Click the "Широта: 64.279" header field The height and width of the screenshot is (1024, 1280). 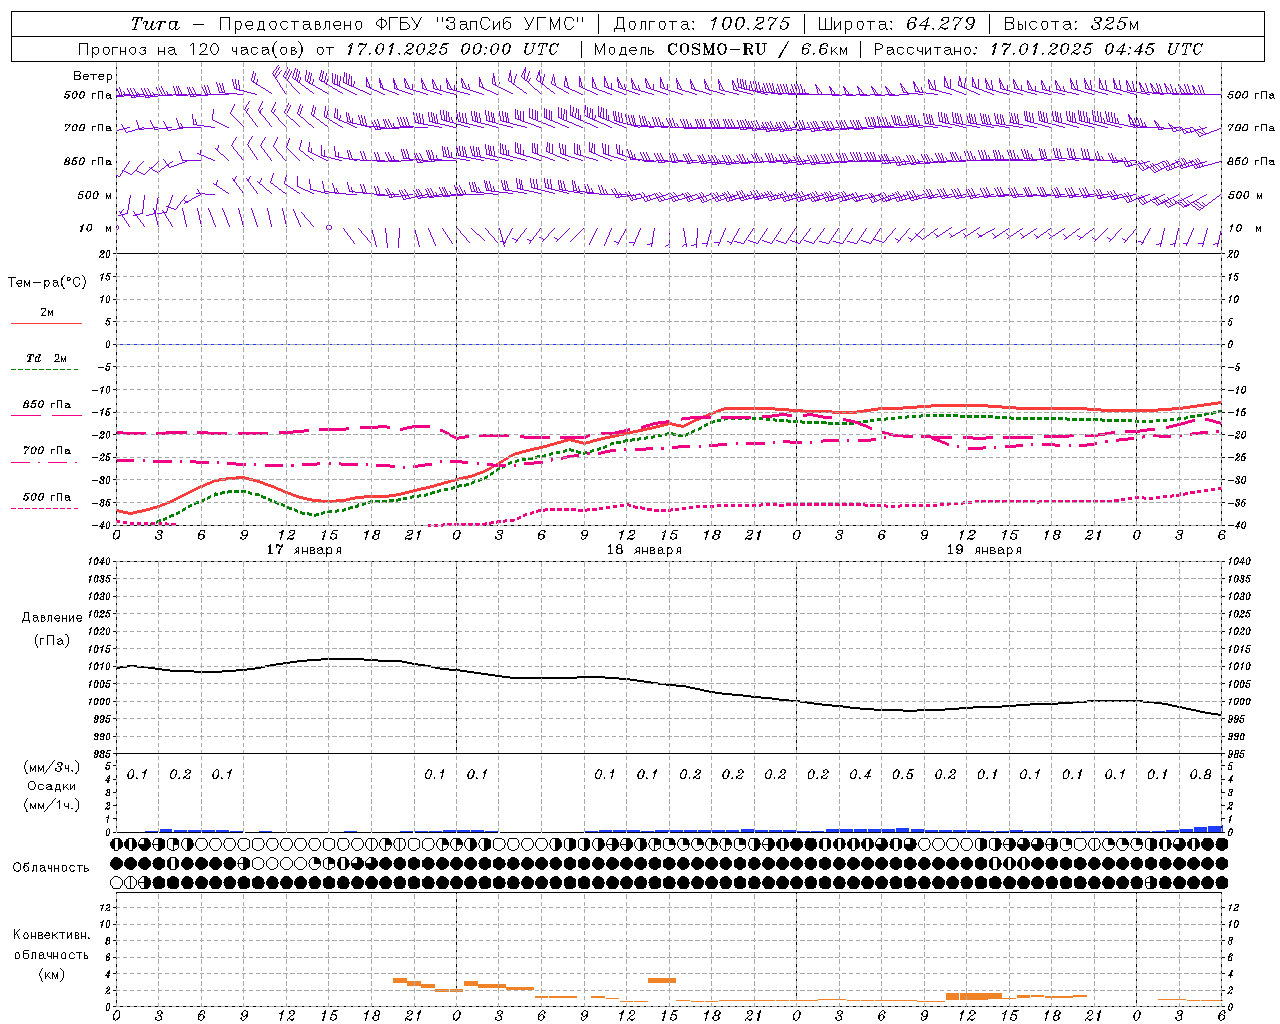895,24
